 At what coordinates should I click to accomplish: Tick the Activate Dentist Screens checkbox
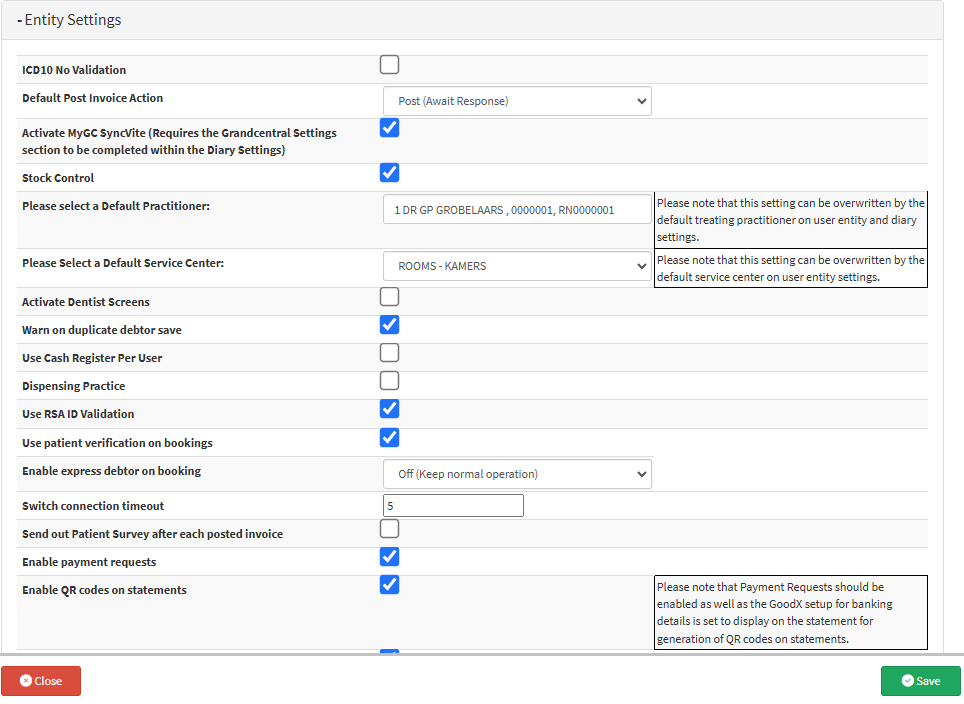point(390,297)
